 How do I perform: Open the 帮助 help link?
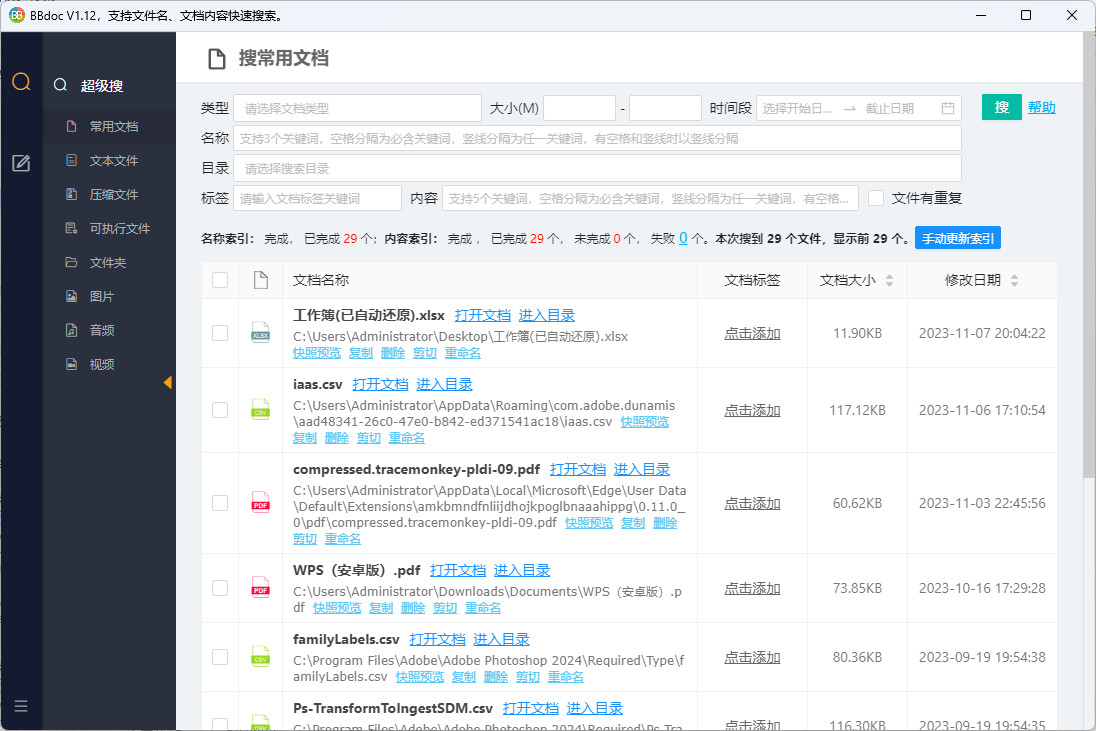tap(1041, 107)
